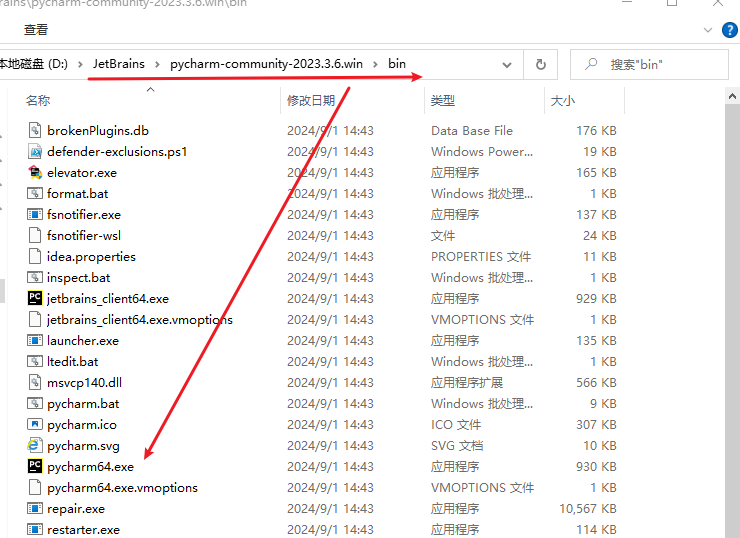Image resolution: width=740 pixels, height=538 pixels.
Task: Select the repair.exe icon
Action: tap(35, 508)
